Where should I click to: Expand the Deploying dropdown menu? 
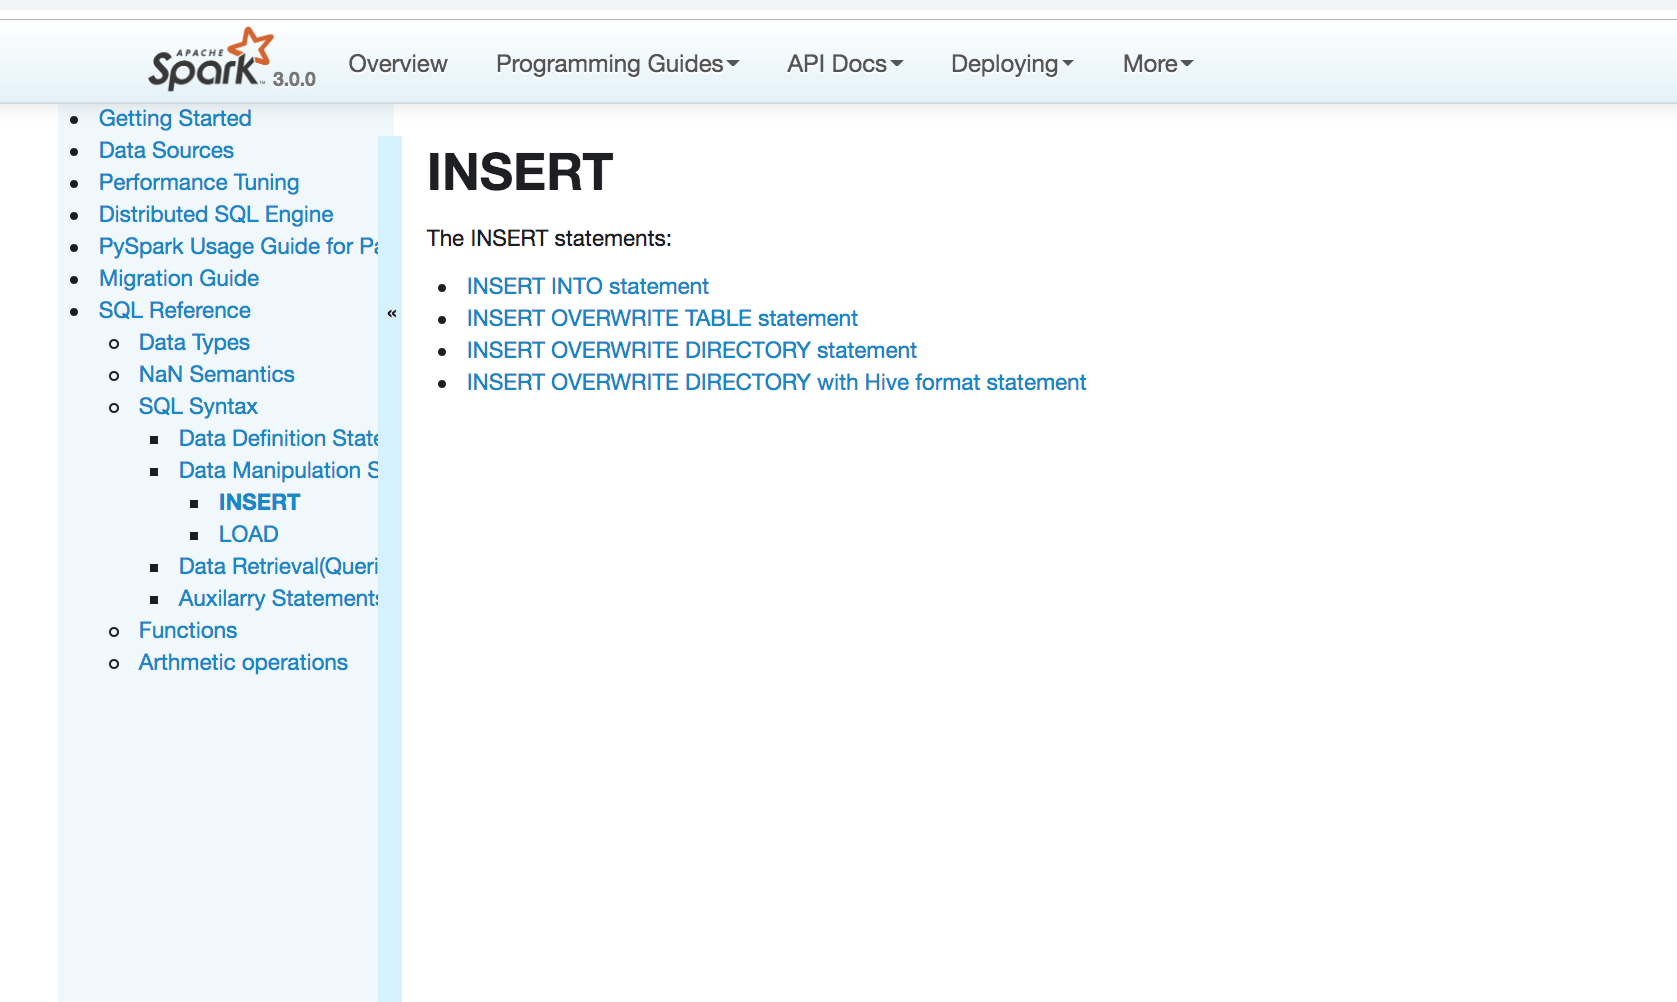(x=1012, y=64)
